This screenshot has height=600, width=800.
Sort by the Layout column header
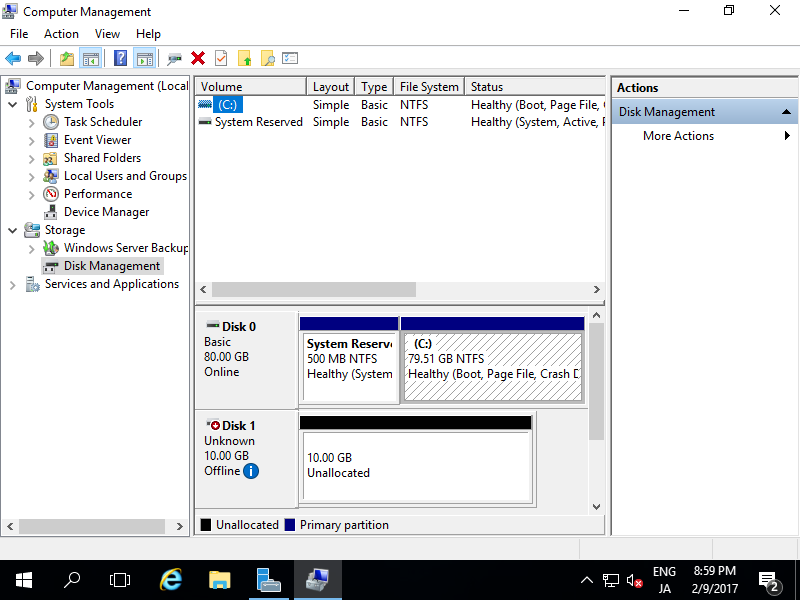coord(331,87)
